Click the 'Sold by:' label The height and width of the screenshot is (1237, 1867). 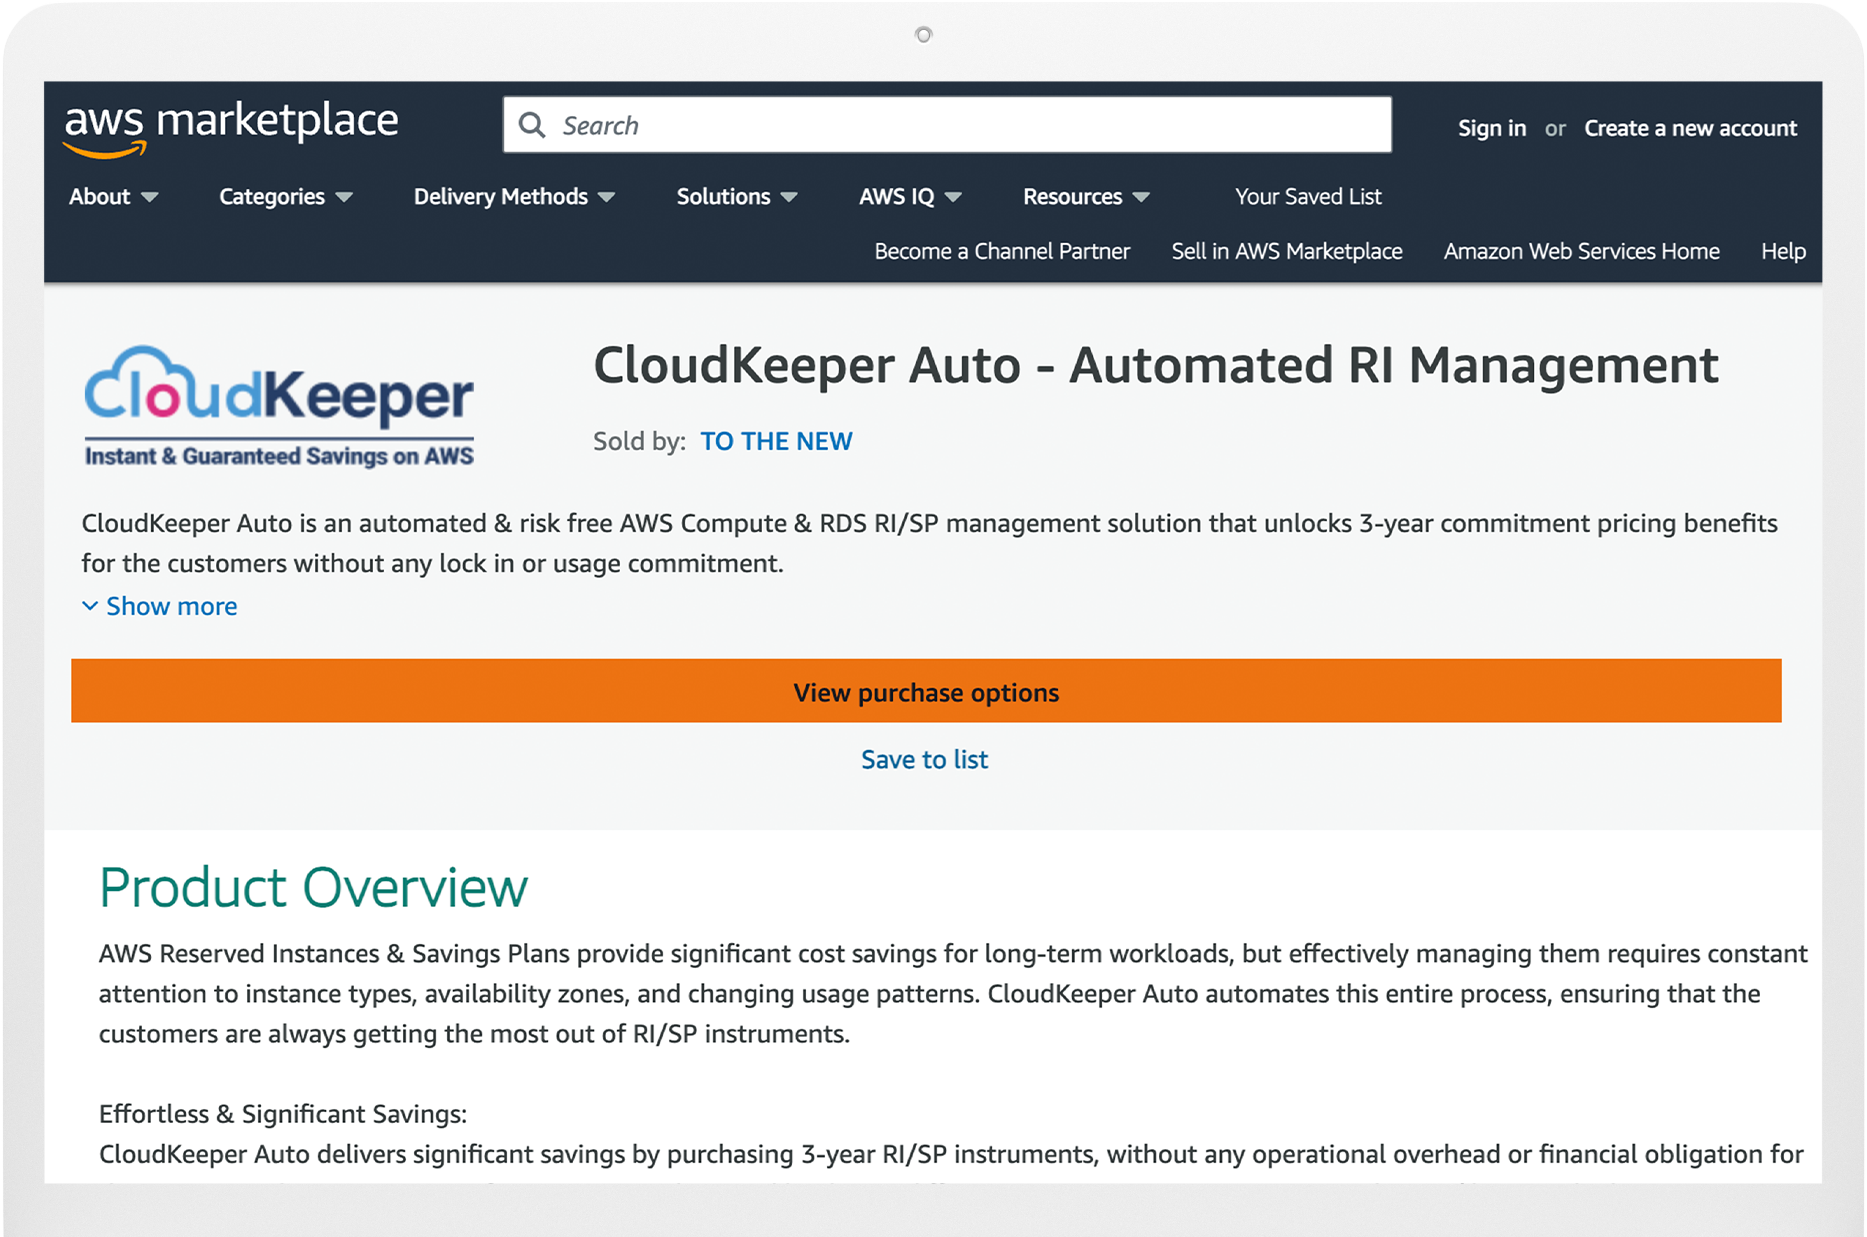(x=639, y=441)
